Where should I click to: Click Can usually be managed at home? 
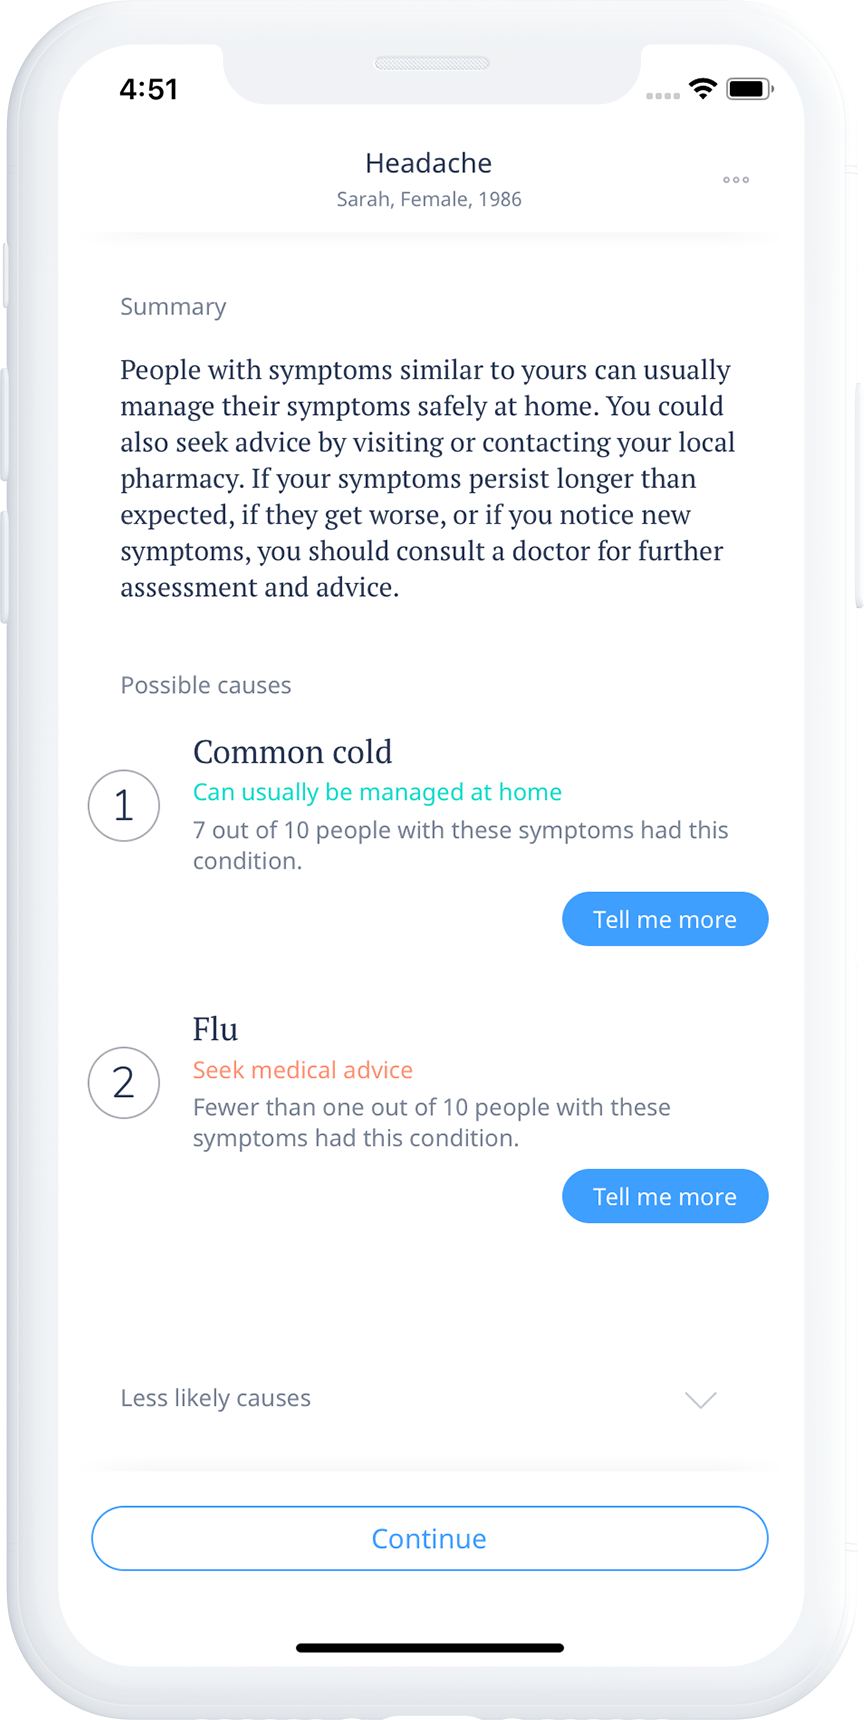pos(377,792)
